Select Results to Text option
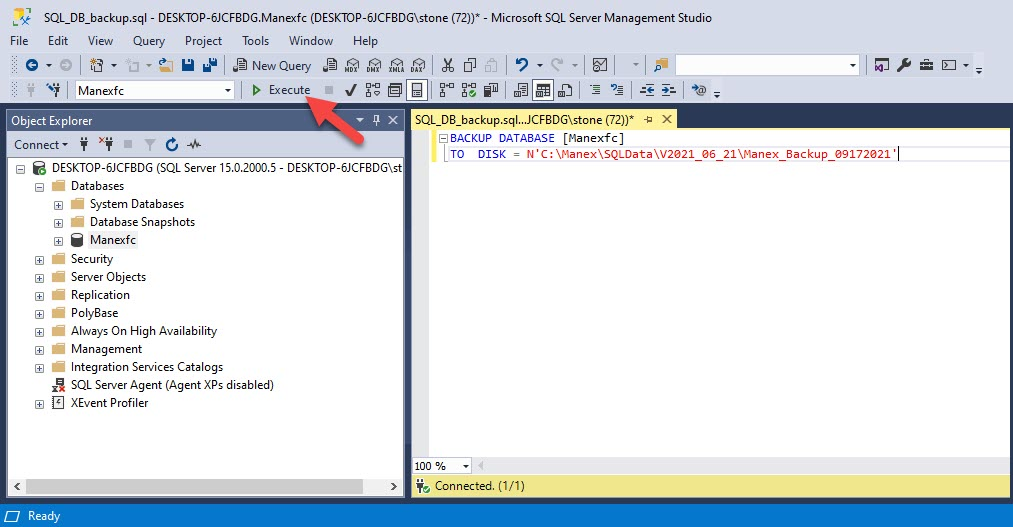Viewport: 1013px width, 527px height. pyautogui.click(x=521, y=90)
